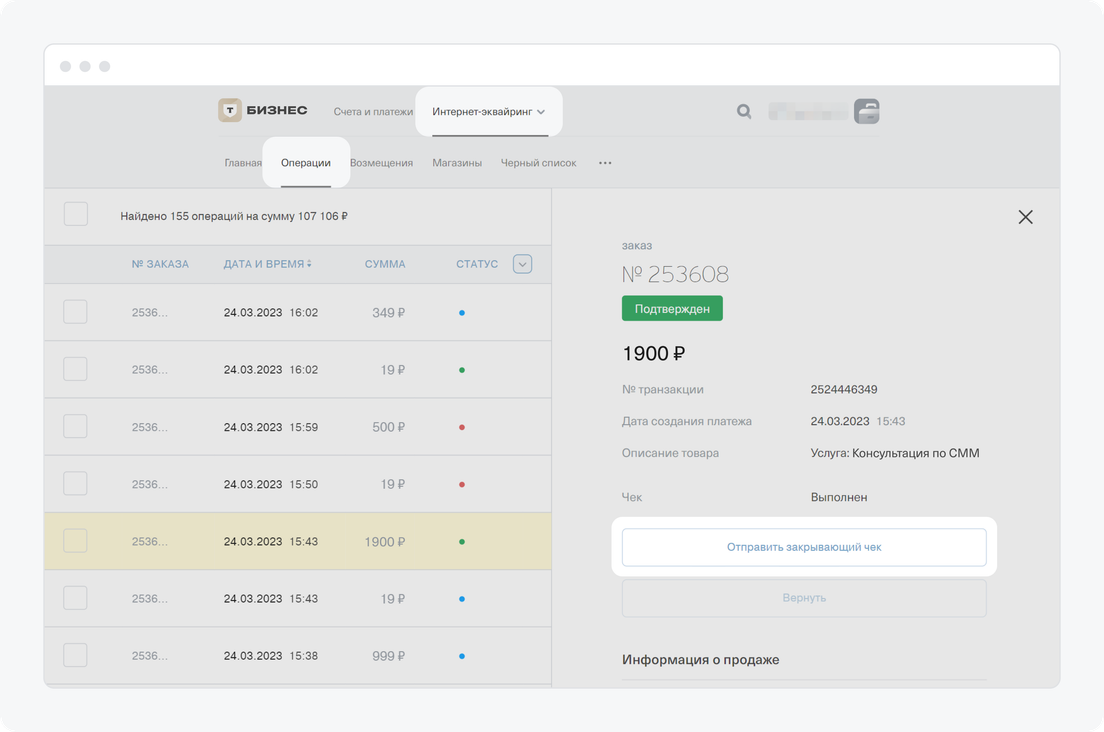Switch to the Операции tab
Viewport: 1104px width, 732px height.
coord(306,163)
